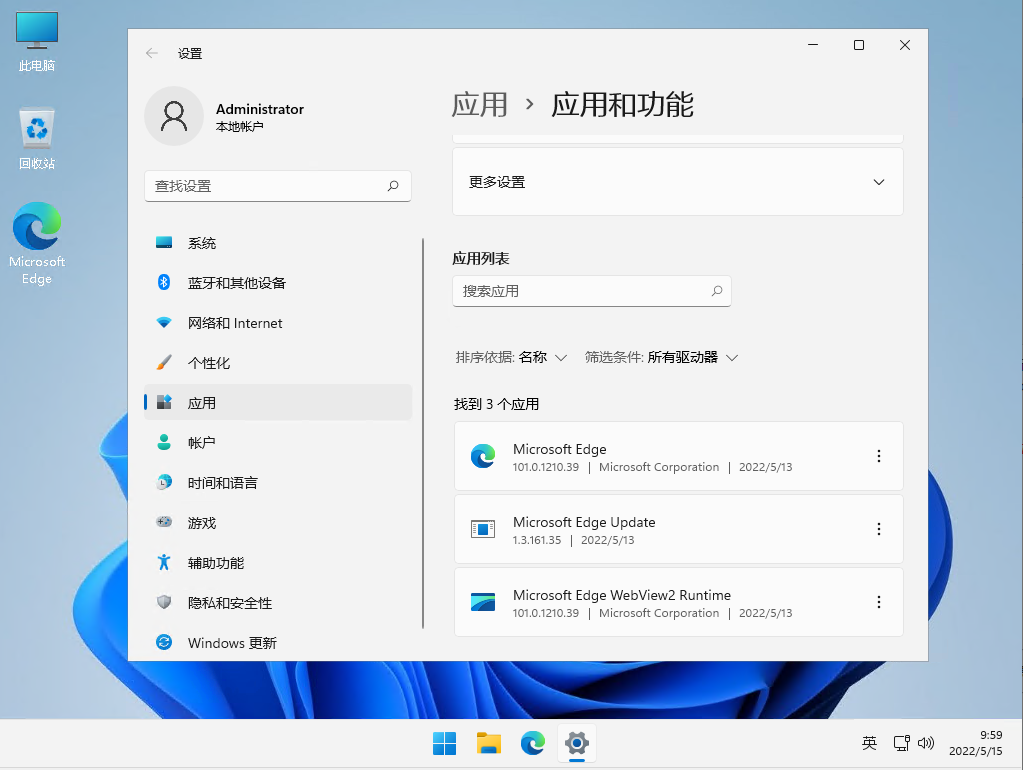This screenshot has height=770, width=1023.
Task: Click the 找到 3 个应用 text
Action: tap(496, 404)
